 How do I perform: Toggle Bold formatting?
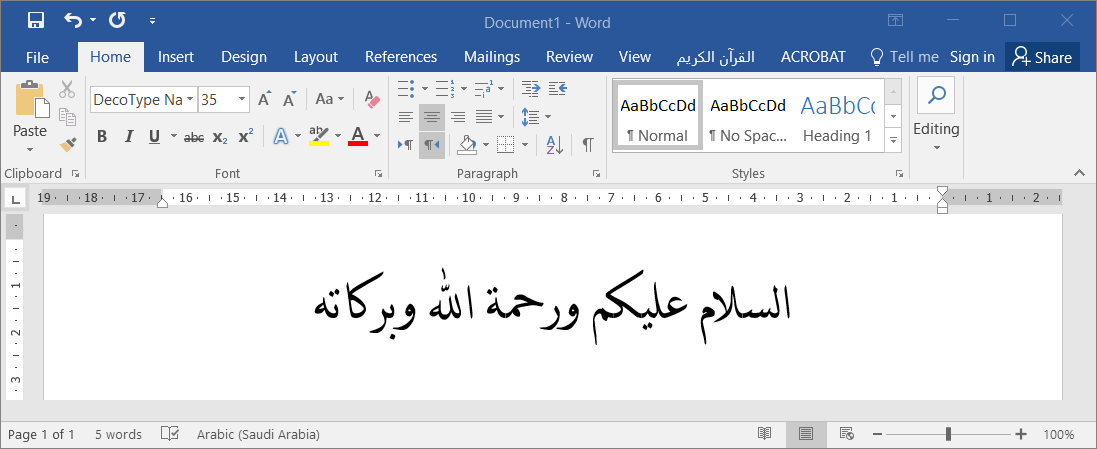pos(101,136)
